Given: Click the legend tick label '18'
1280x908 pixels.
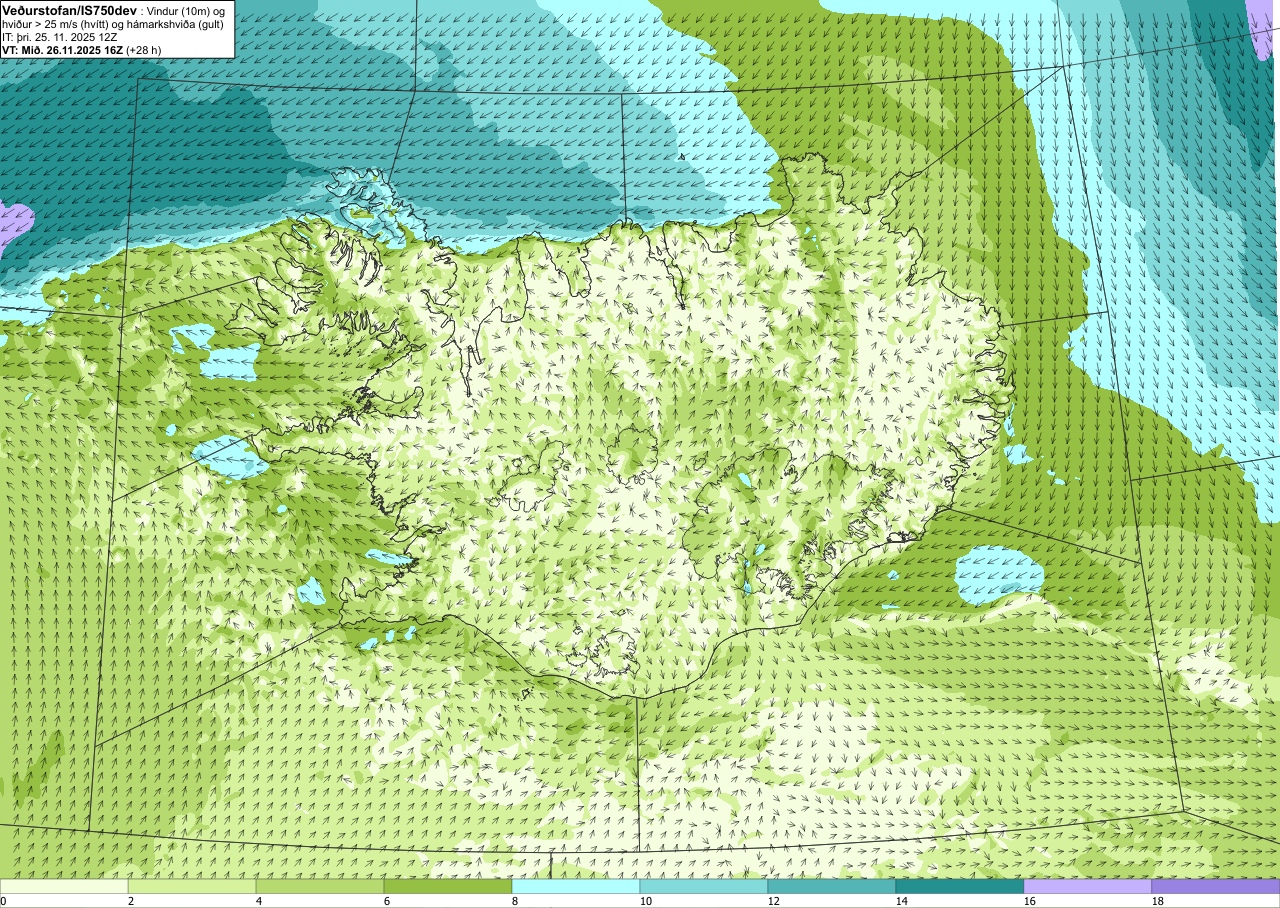Looking at the screenshot, I should pos(1158,901).
